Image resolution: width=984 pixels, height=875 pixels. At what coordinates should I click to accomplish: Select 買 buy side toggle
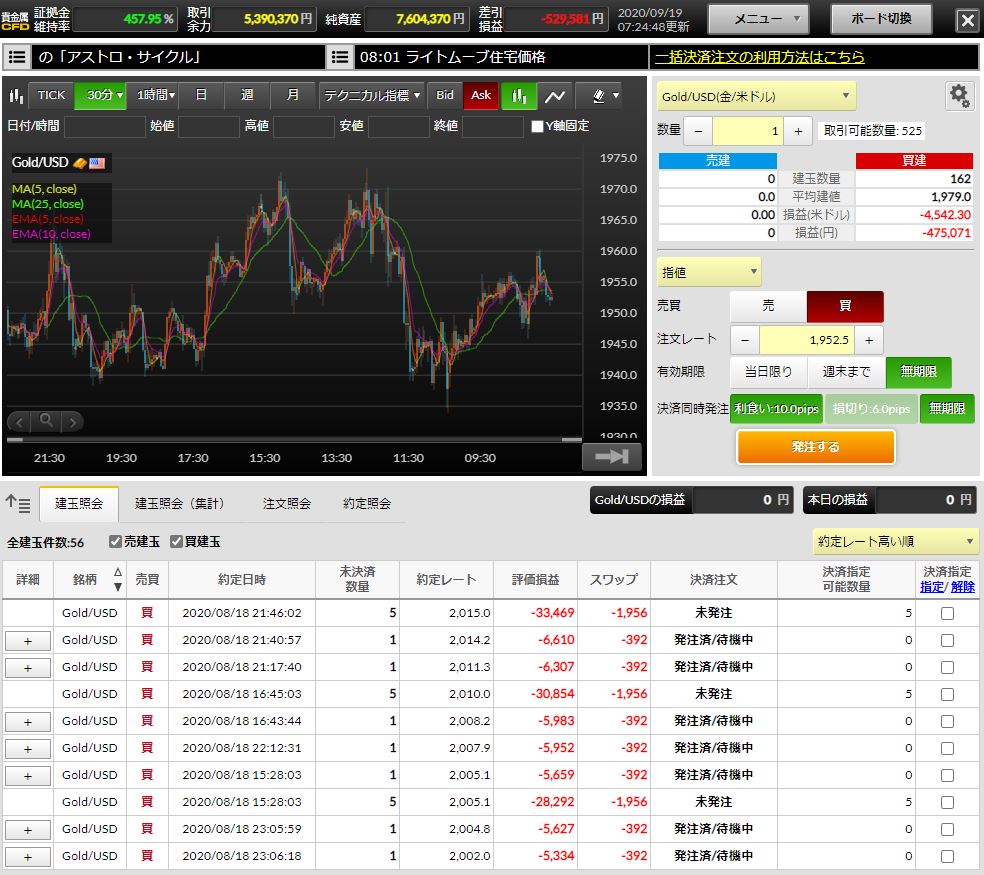click(845, 306)
